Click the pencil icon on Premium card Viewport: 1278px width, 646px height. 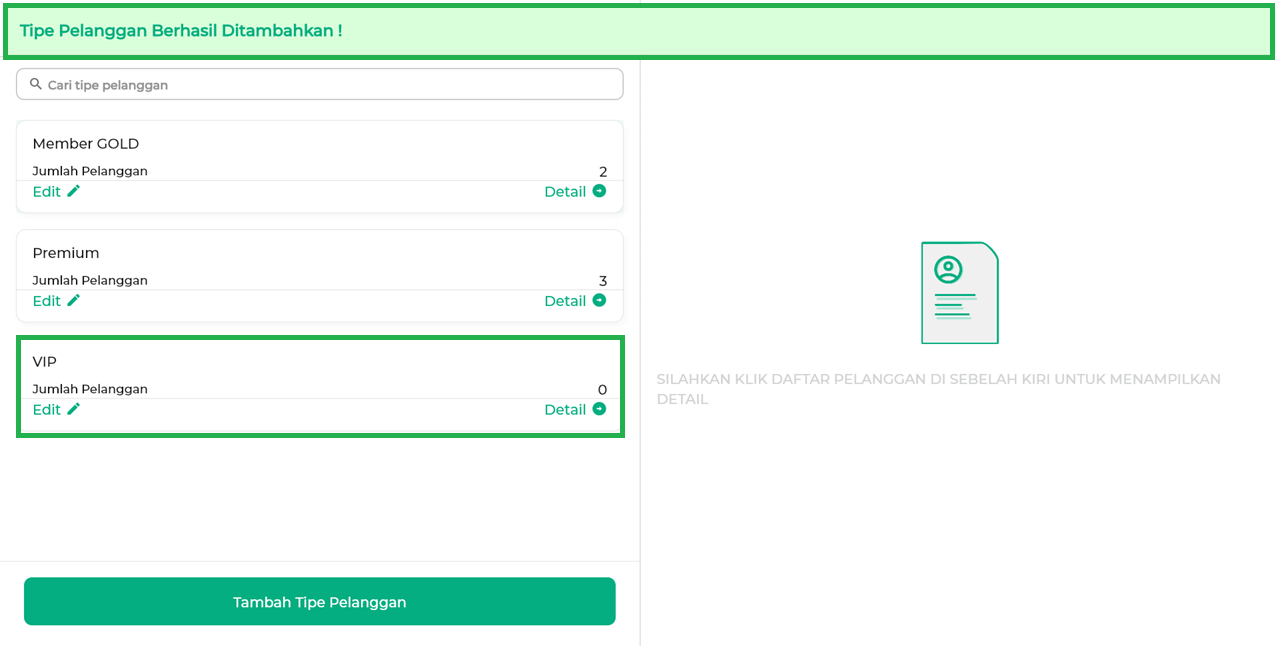tap(74, 300)
